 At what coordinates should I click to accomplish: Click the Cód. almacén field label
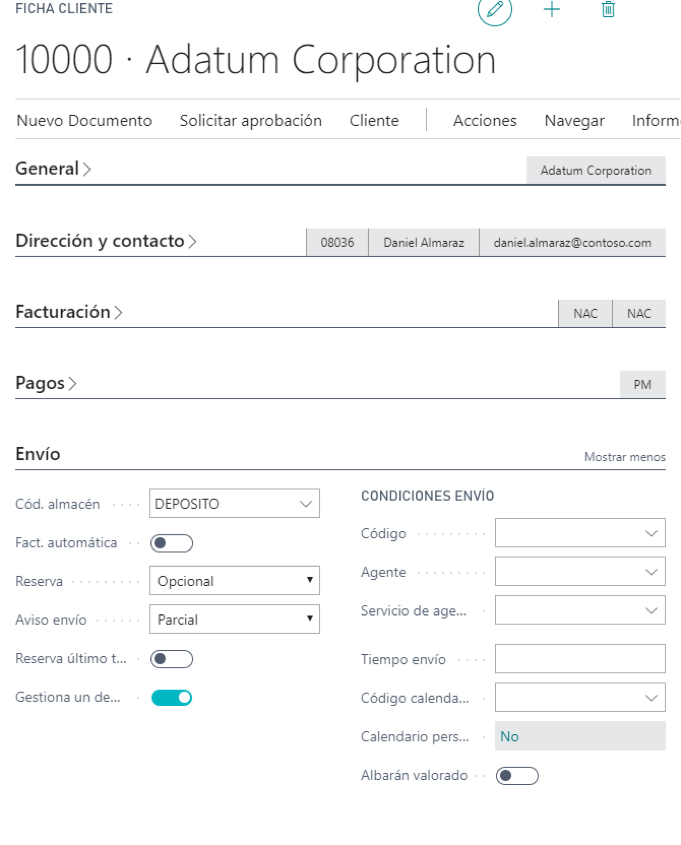[x=58, y=504]
